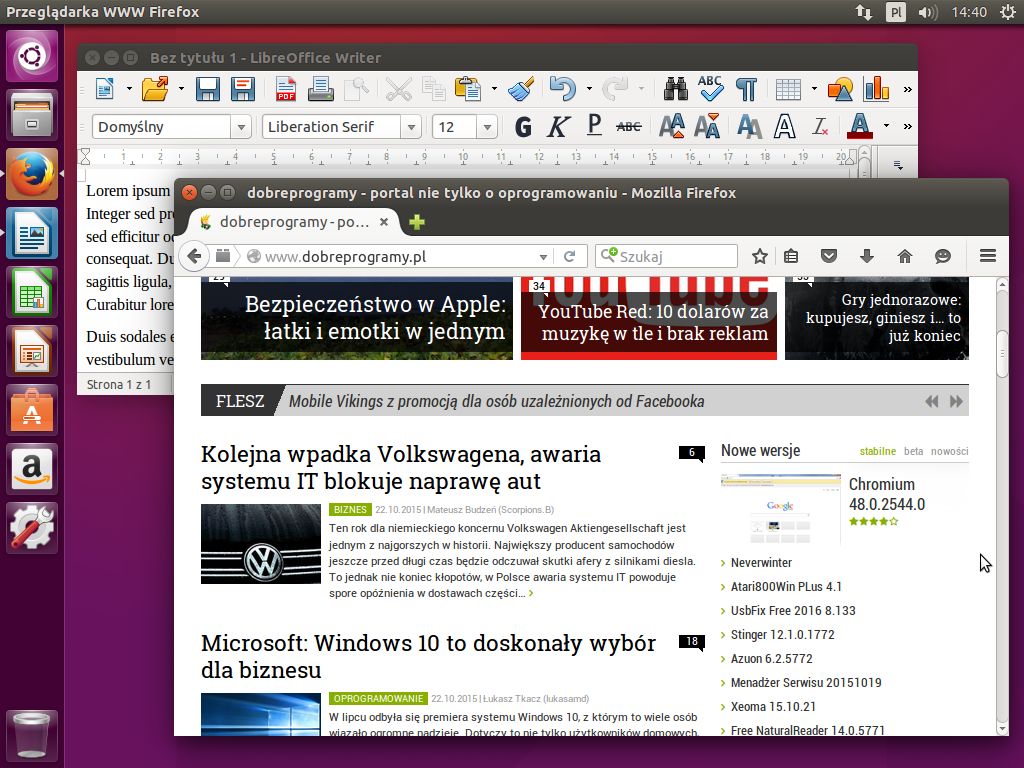1024x768 pixels.
Task: Click the Firefox URL address field
Action: 398,257
